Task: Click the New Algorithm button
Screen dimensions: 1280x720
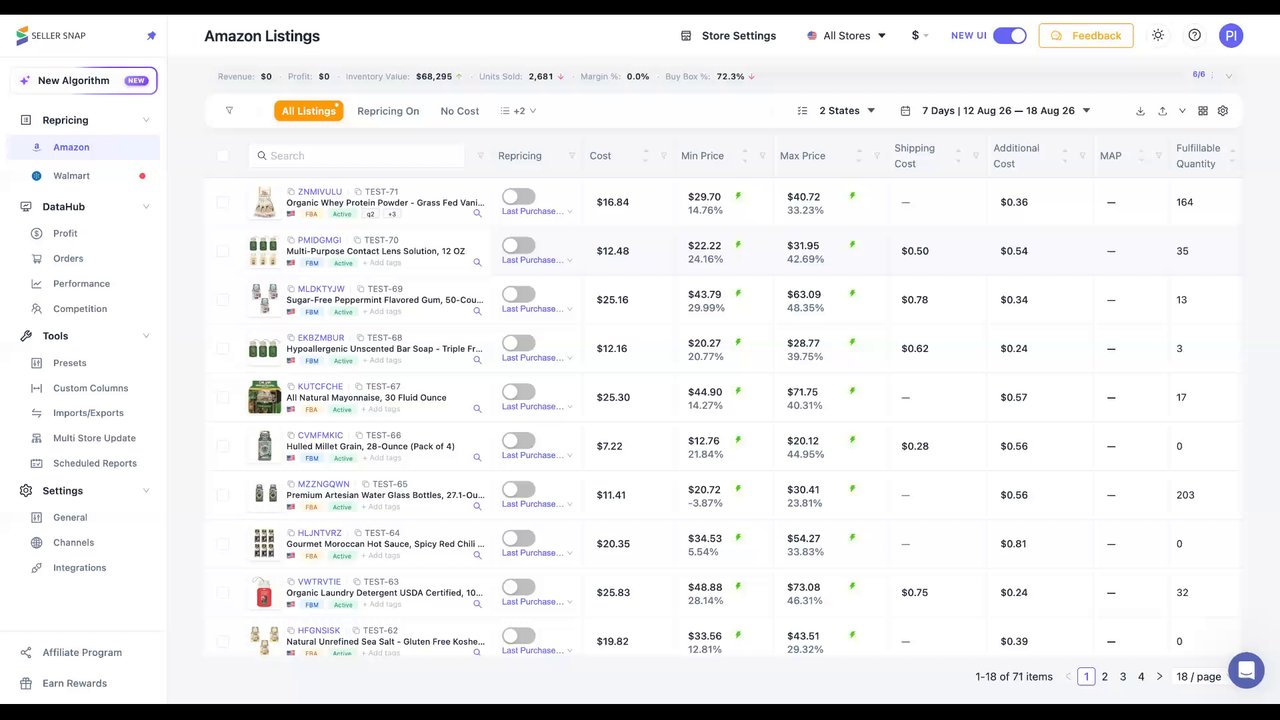Action: click(x=84, y=81)
